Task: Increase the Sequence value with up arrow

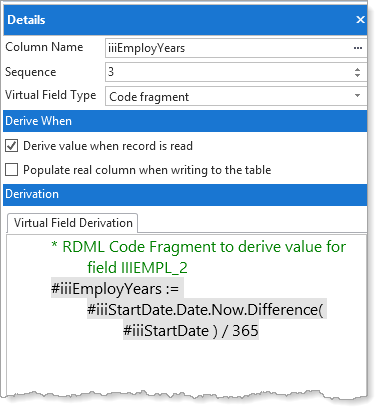Action: click(357, 69)
